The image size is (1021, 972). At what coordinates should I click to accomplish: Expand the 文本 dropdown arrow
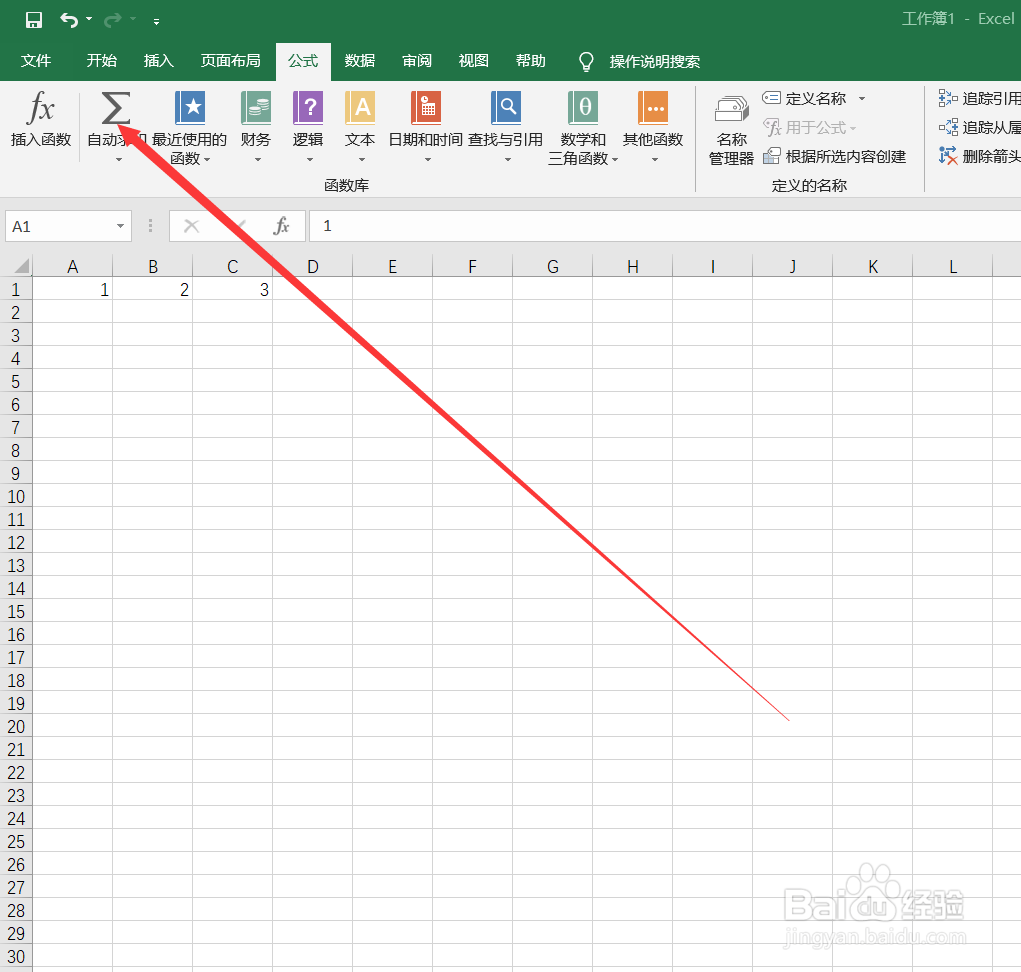(x=362, y=160)
